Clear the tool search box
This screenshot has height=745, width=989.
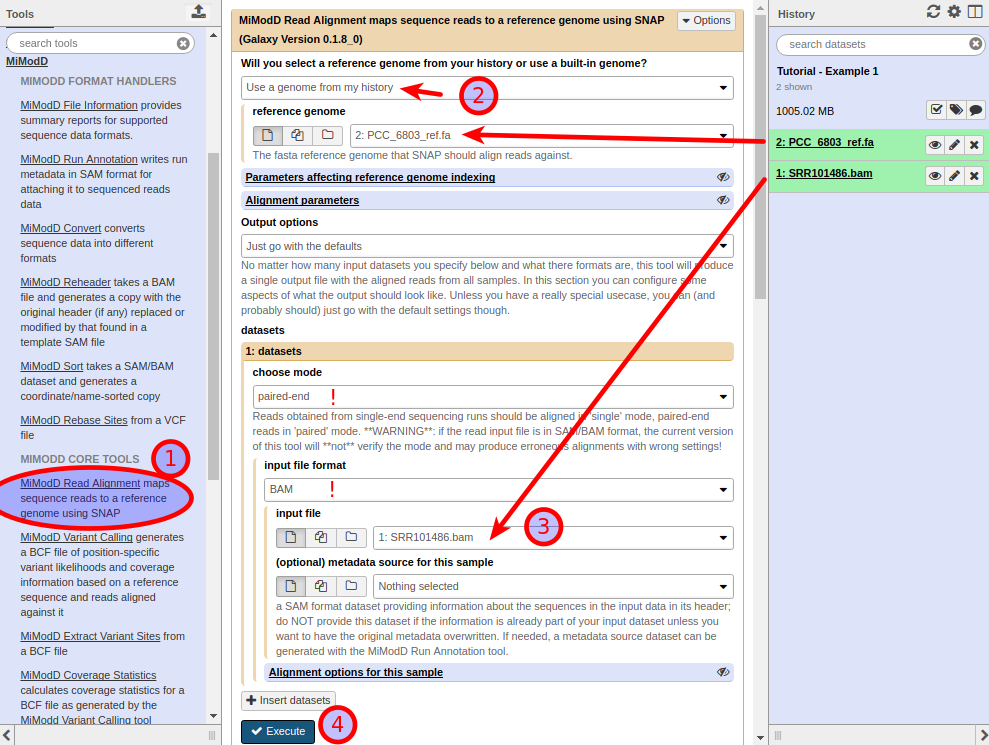click(x=183, y=44)
